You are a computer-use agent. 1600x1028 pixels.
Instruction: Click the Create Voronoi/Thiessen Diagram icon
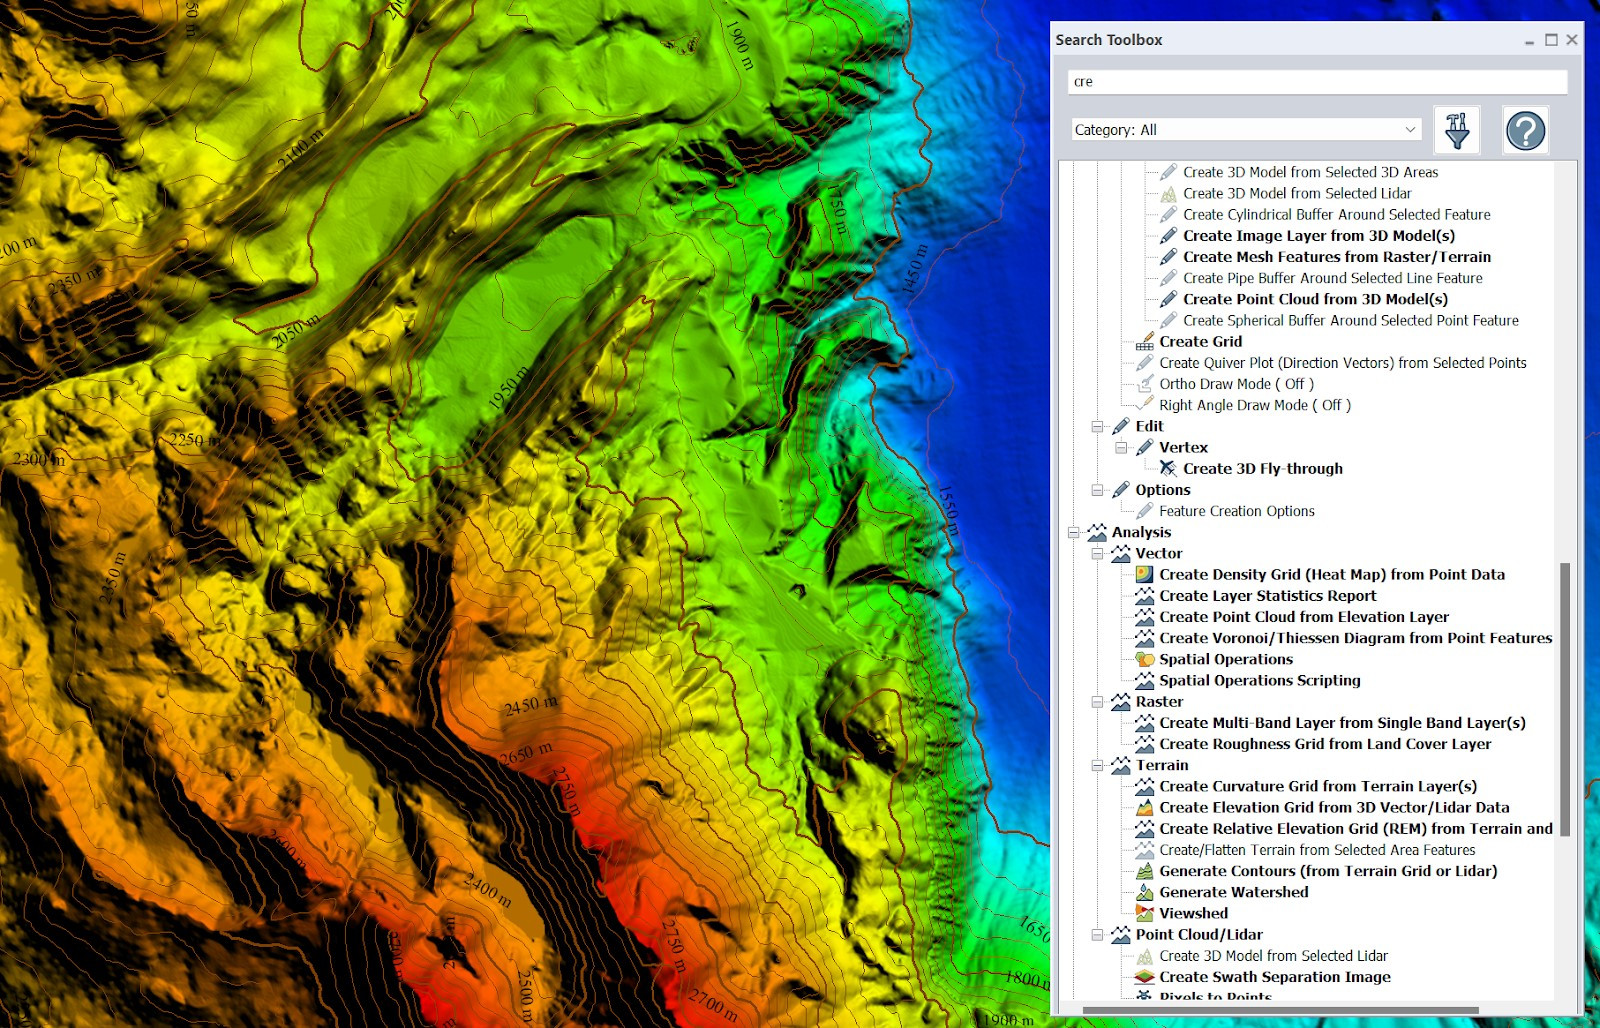click(1144, 638)
